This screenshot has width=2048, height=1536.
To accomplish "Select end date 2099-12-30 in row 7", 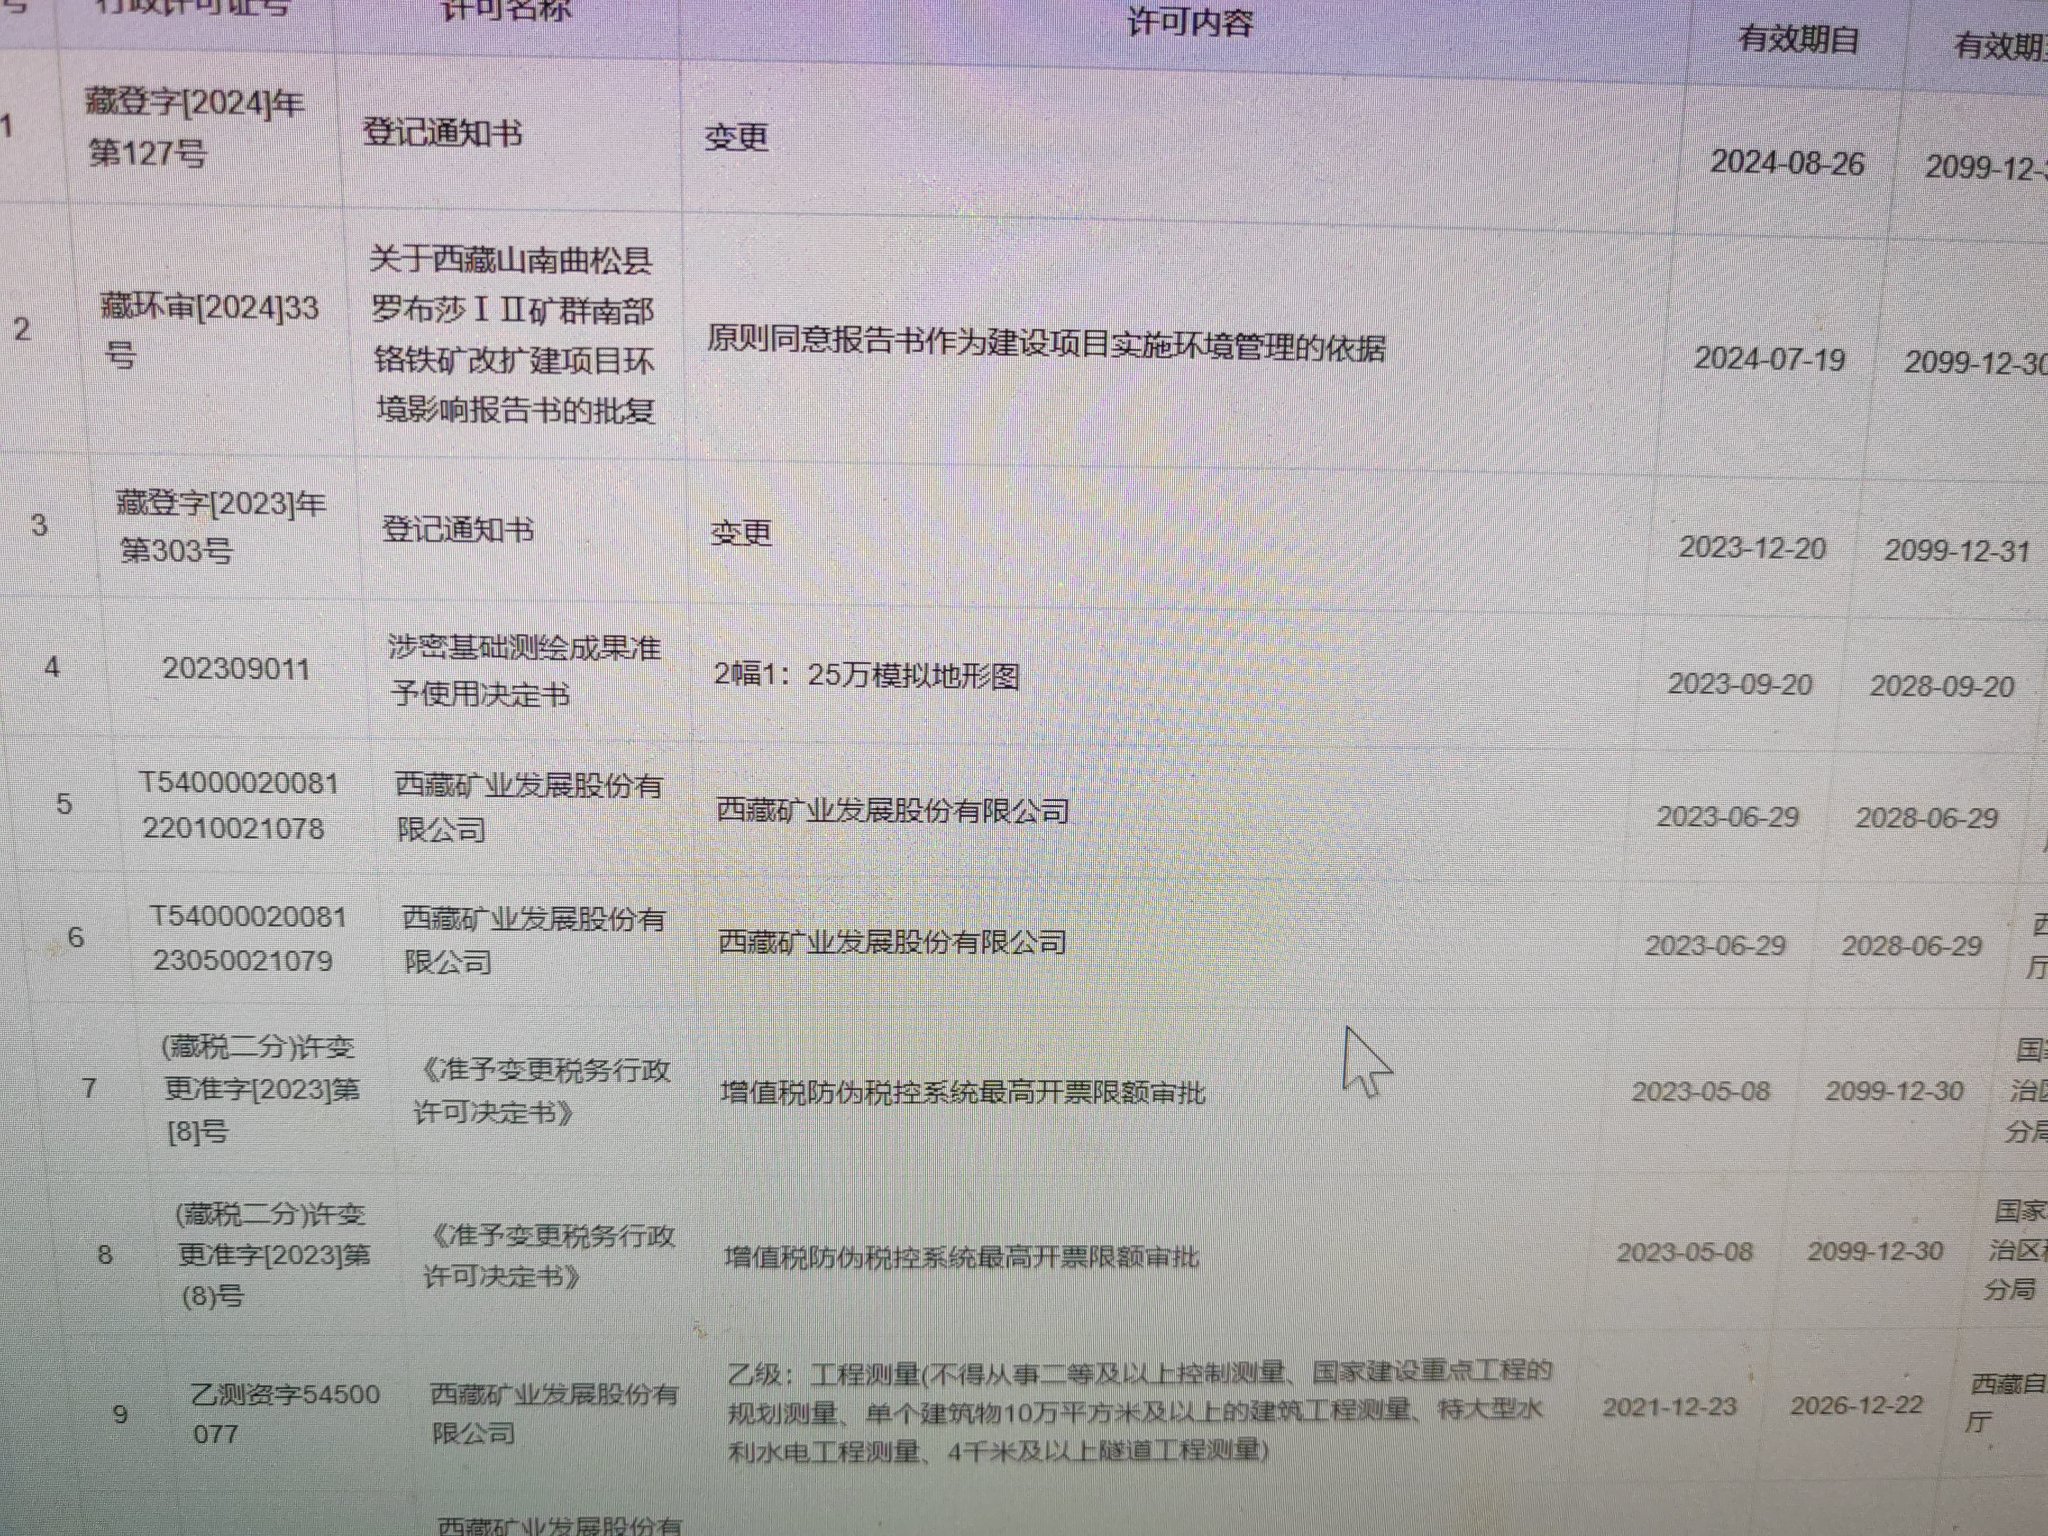I will (x=1894, y=1090).
